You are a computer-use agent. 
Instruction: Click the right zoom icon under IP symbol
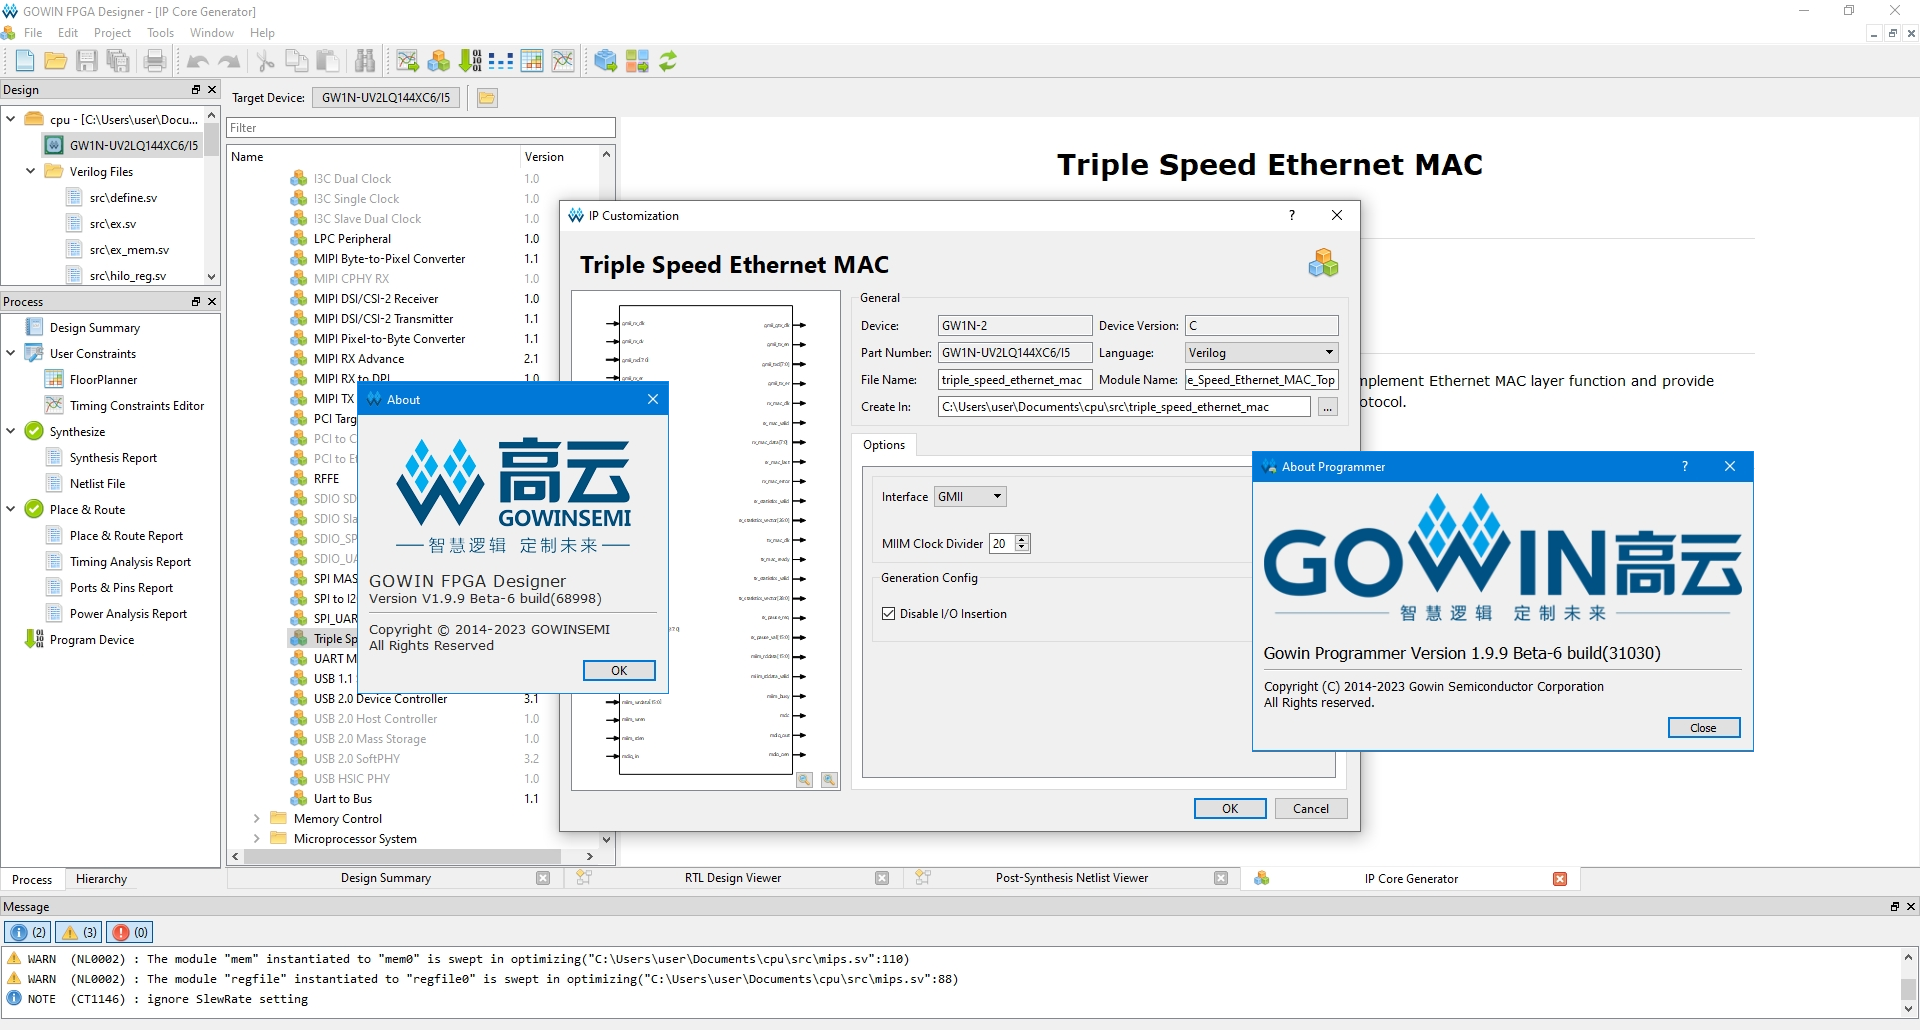[829, 780]
